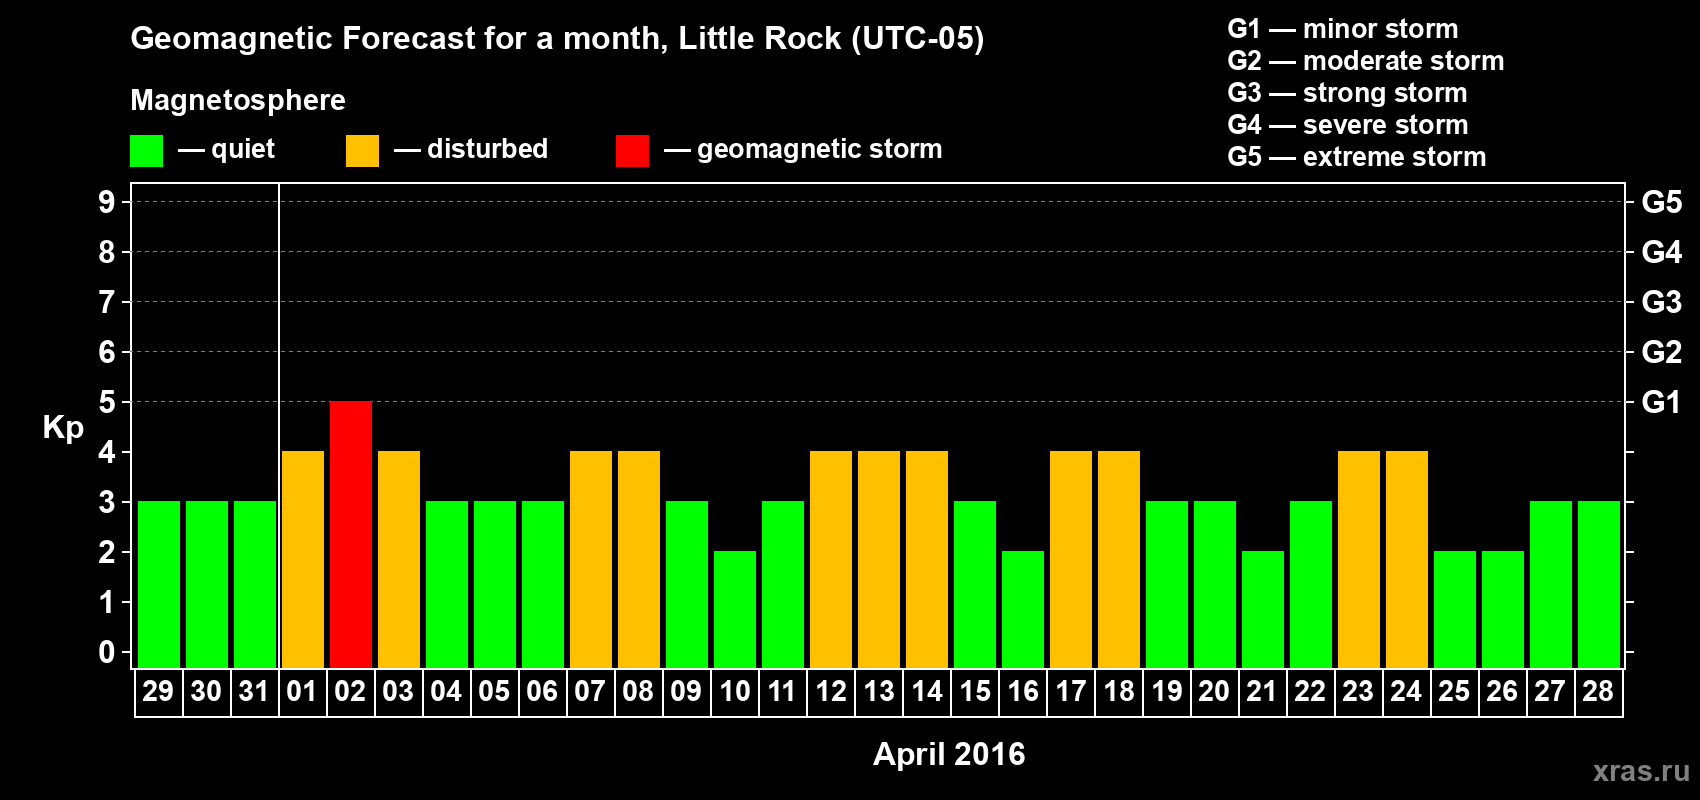Click the green quiet legend swatch
Screen dimensions: 1700x800
(x=147, y=151)
